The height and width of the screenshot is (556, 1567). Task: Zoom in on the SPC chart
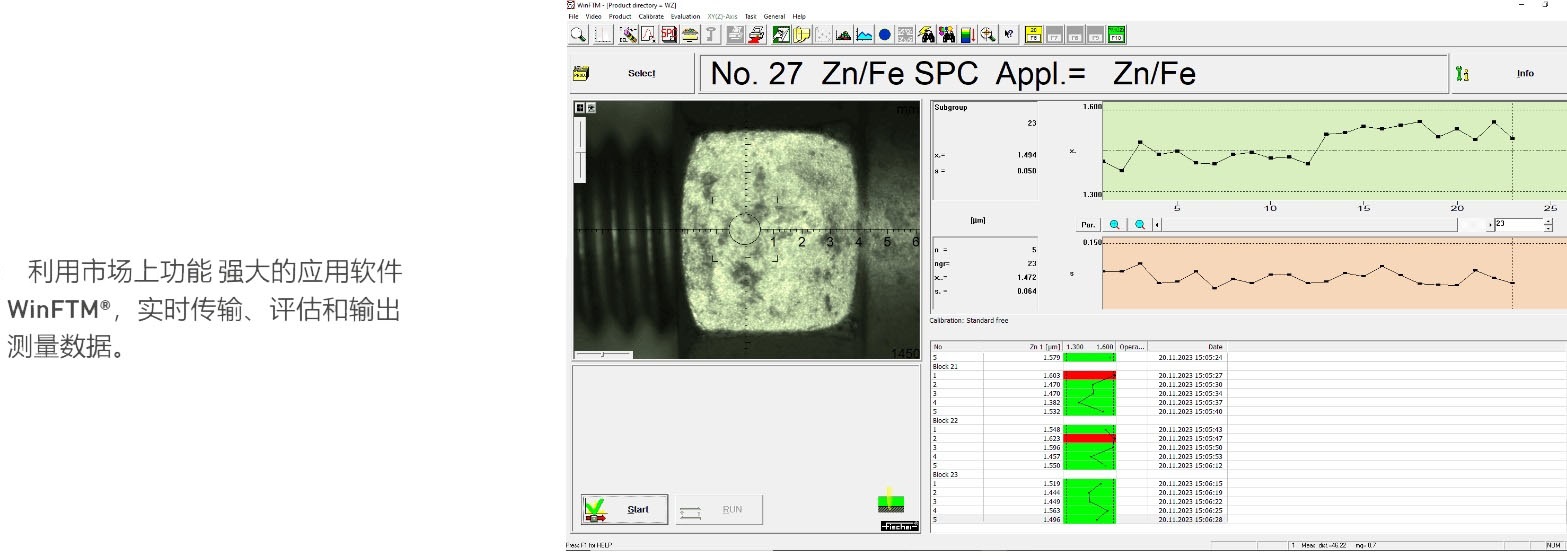coord(1115,225)
